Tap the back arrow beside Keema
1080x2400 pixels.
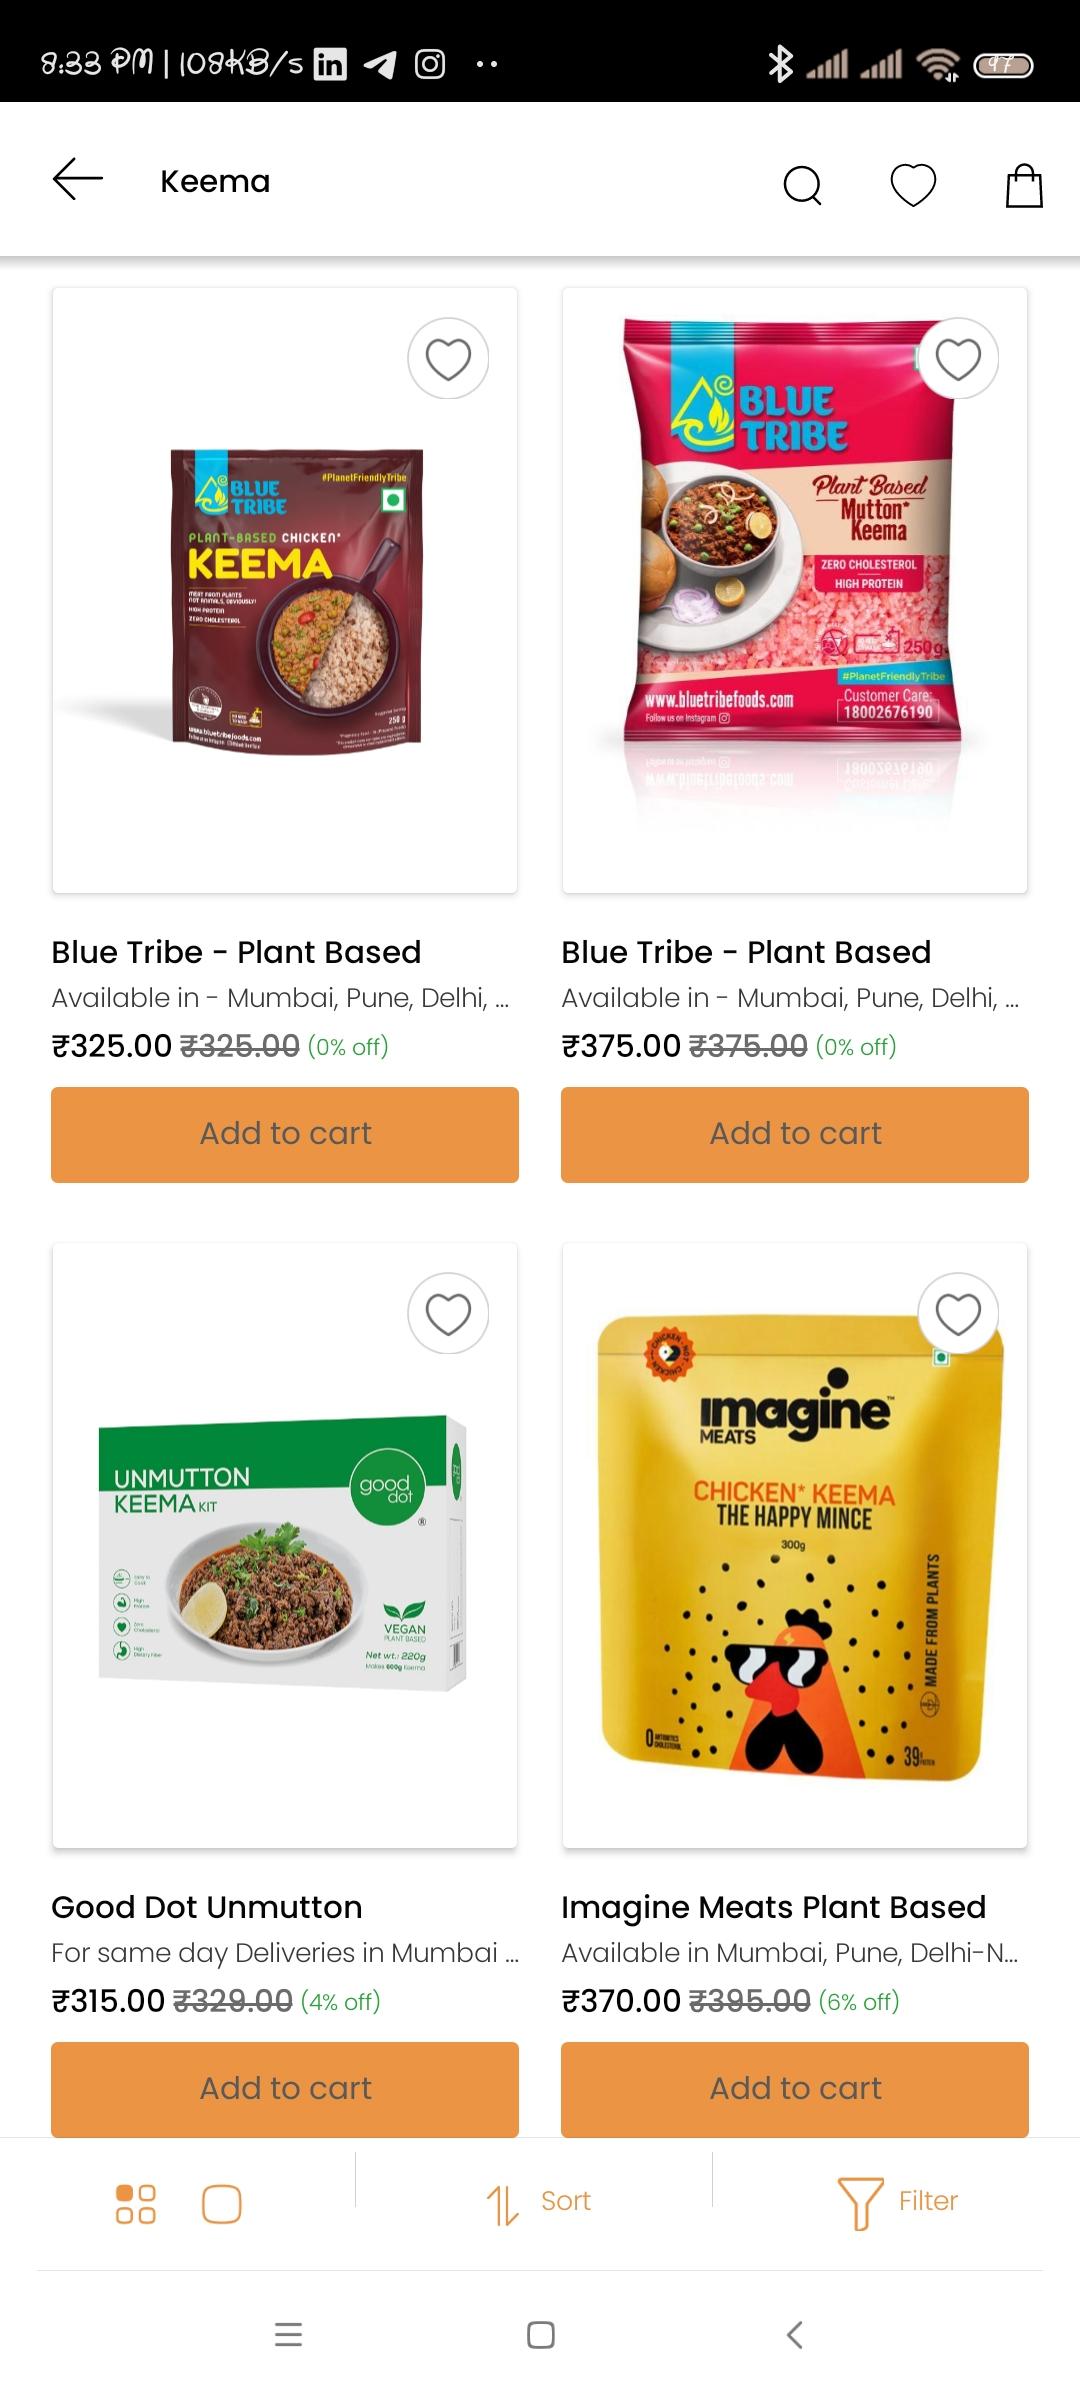[x=78, y=180]
